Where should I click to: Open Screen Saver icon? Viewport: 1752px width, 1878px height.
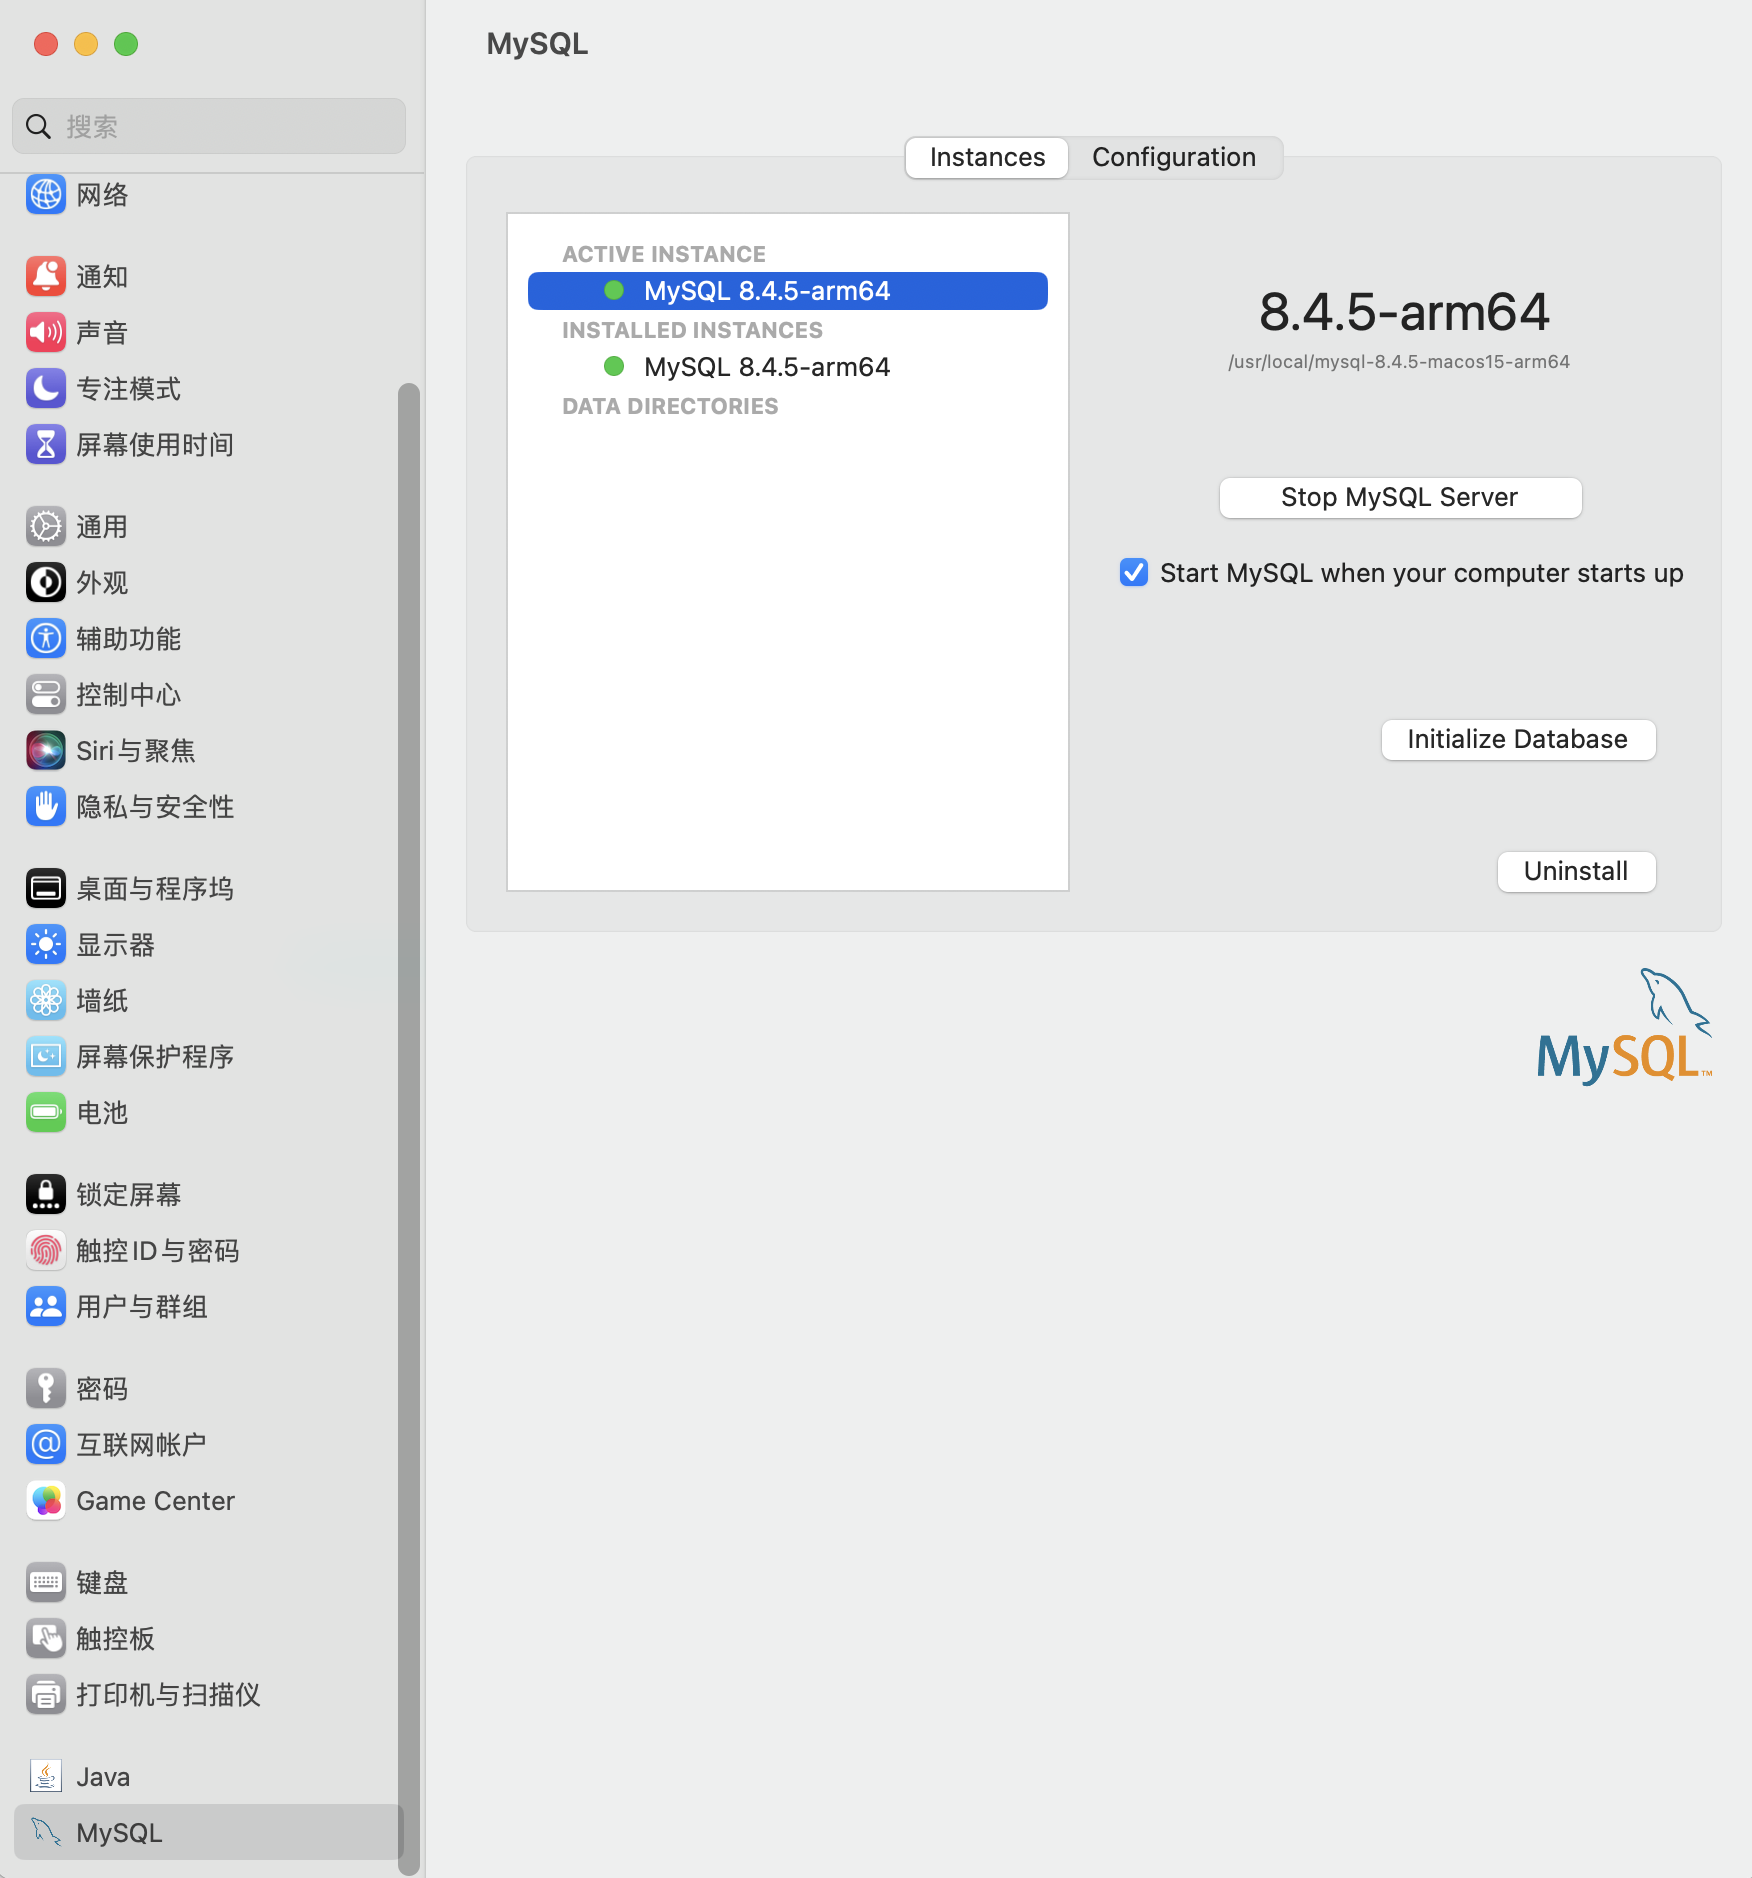coord(46,1056)
